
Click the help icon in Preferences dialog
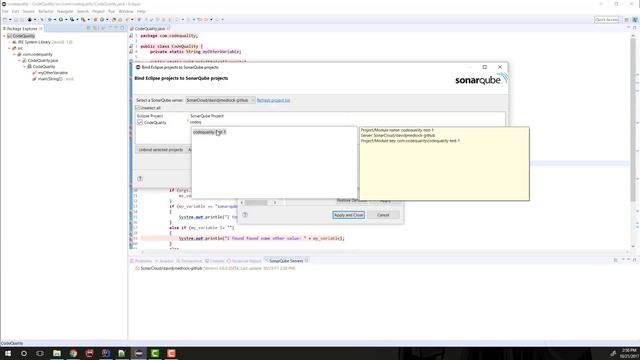pos(245,215)
